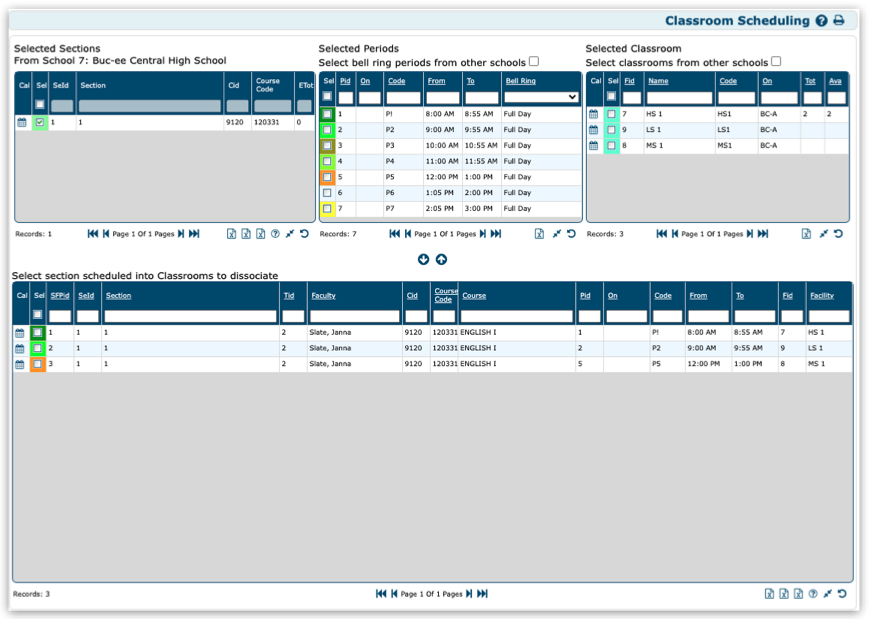This screenshot has width=871, height=619.
Task: Select the orange checkbox for SFPid 3 row
Action: 37,365
